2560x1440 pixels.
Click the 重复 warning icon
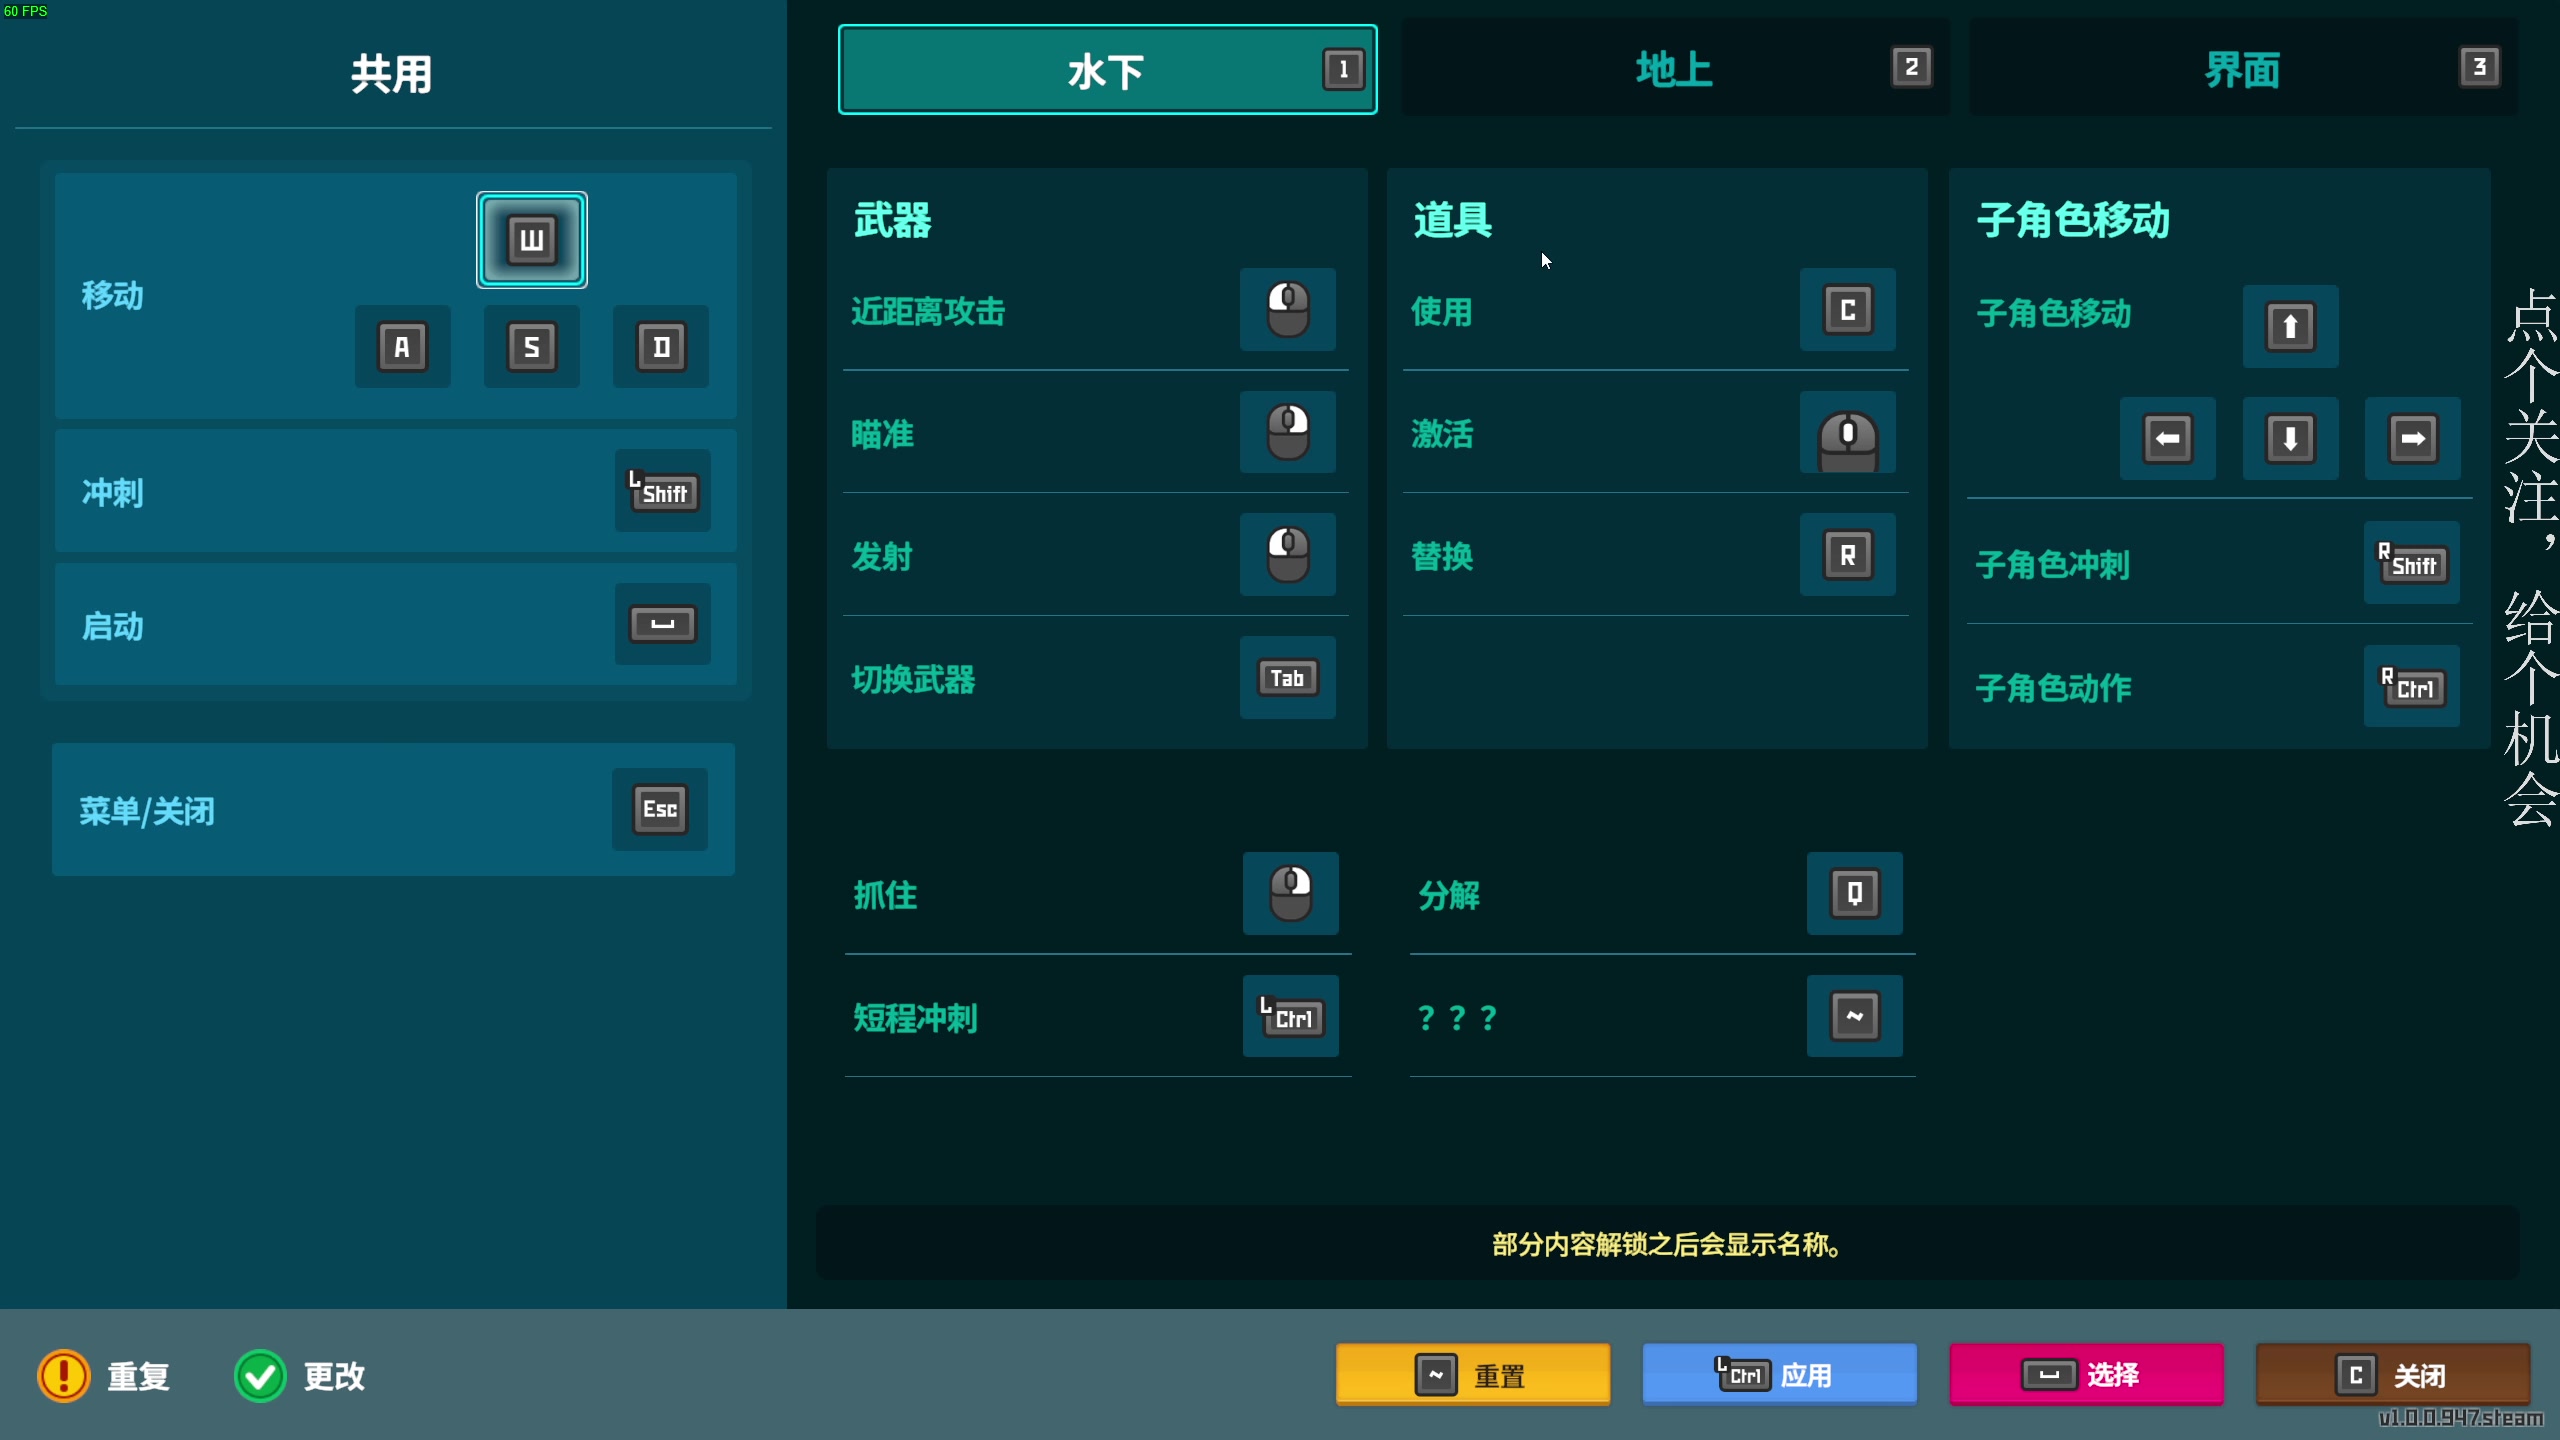[x=64, y=1377]
